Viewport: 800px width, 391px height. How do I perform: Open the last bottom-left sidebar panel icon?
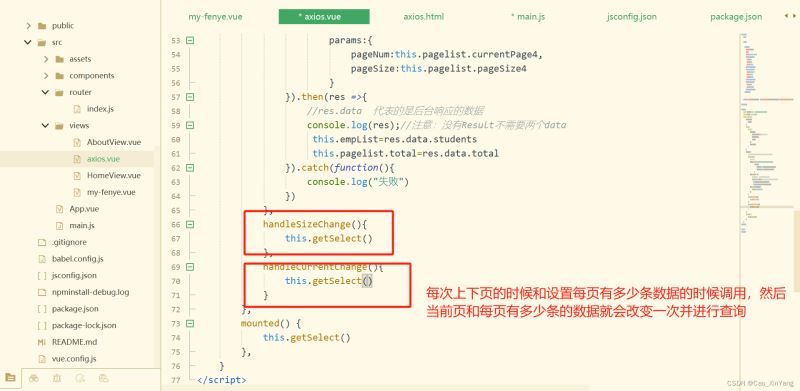104,378
